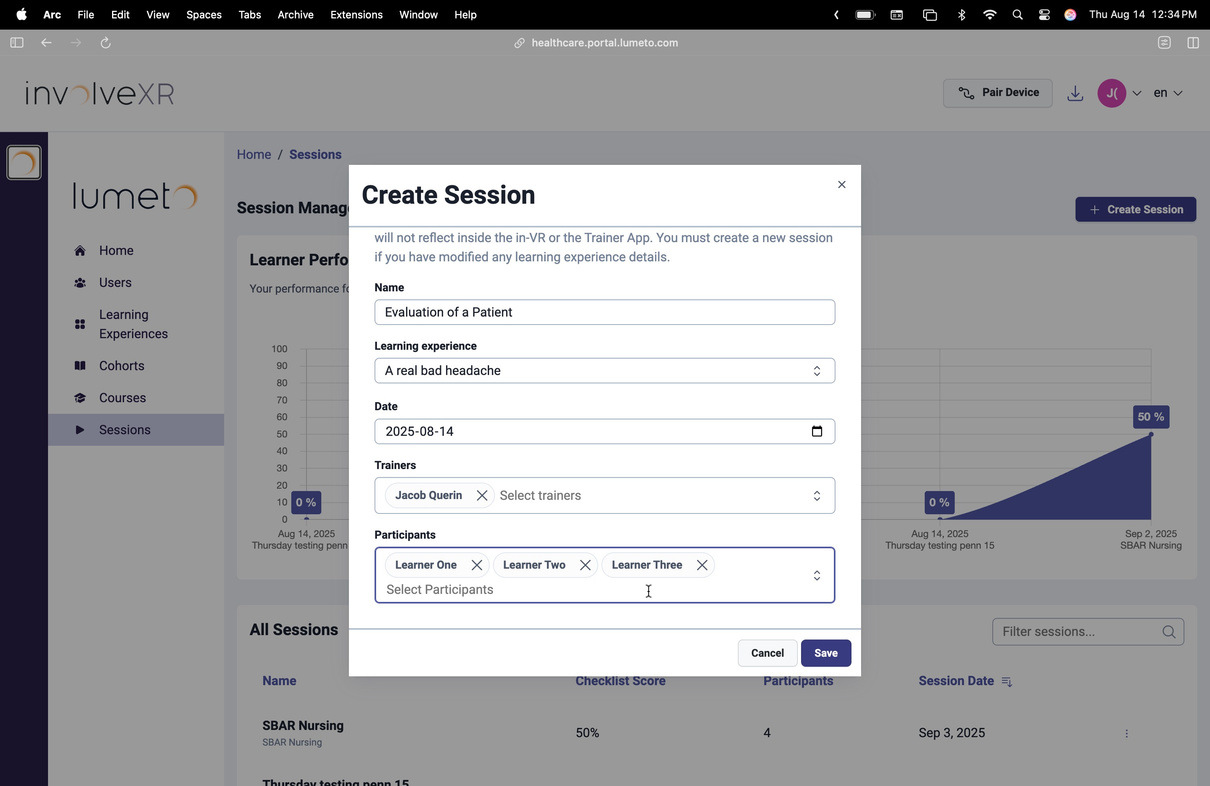The image size is (1210, 786).
Task: Remove Jacob Querin trainer chip
Action: point(482,495)
